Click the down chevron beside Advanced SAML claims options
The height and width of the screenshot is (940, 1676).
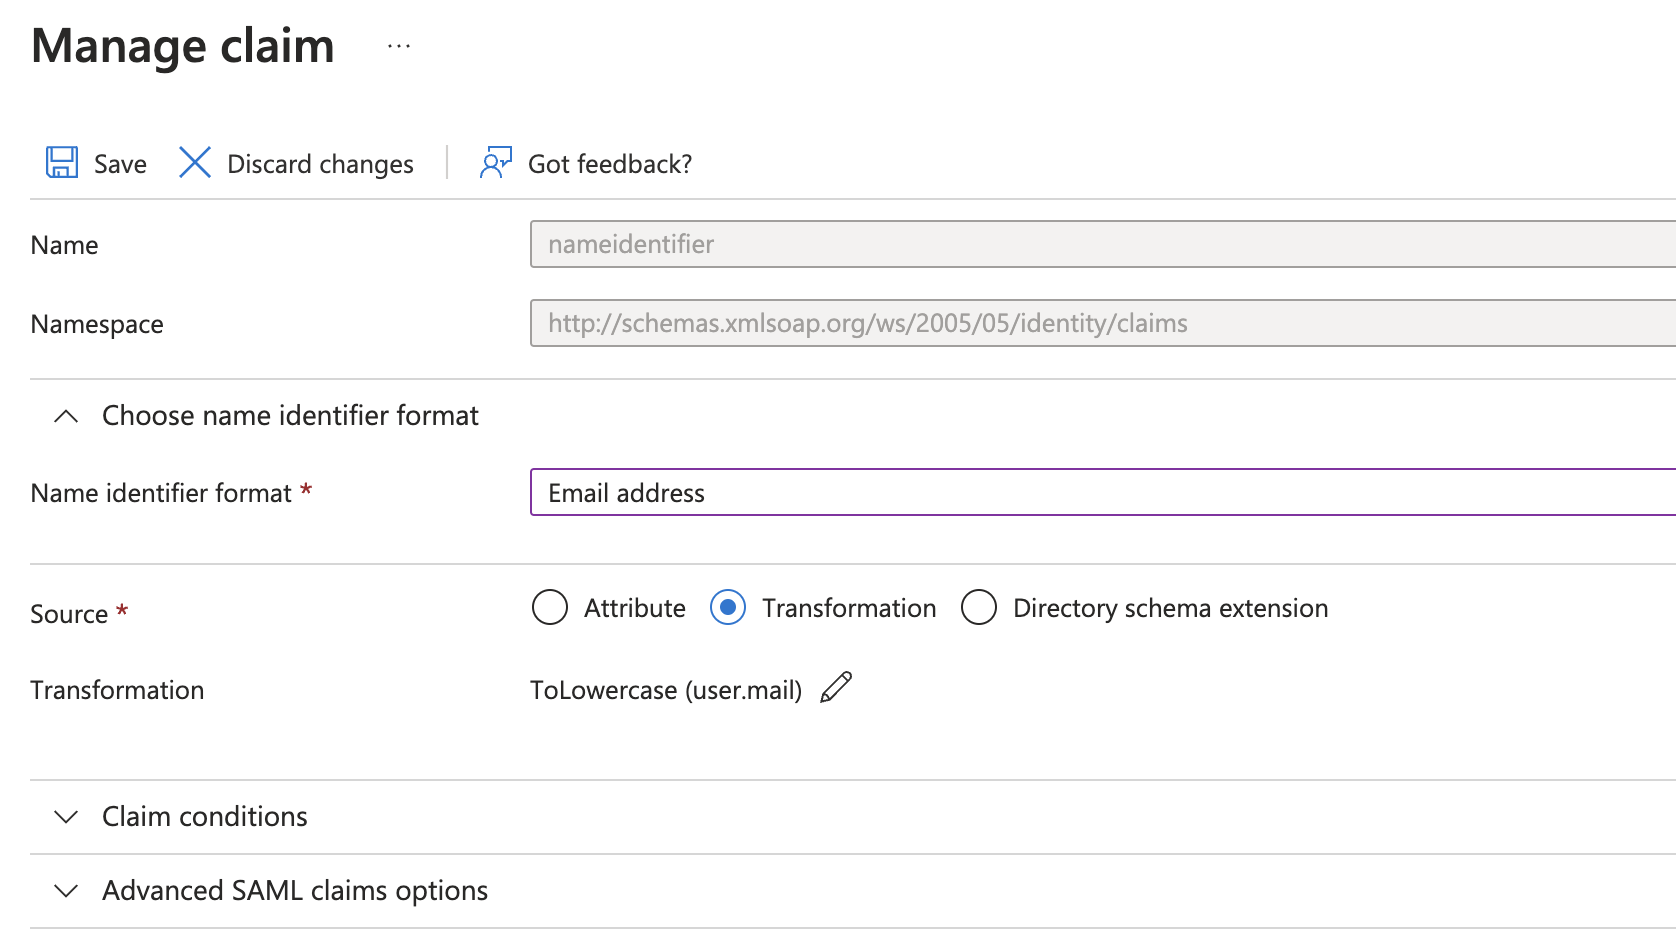coord(66,891)
